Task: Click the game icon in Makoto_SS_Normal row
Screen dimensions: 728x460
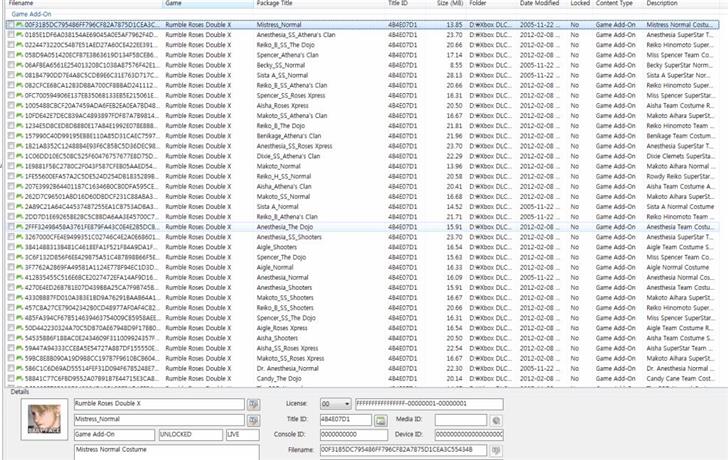Action: click(x=20, y=196)
